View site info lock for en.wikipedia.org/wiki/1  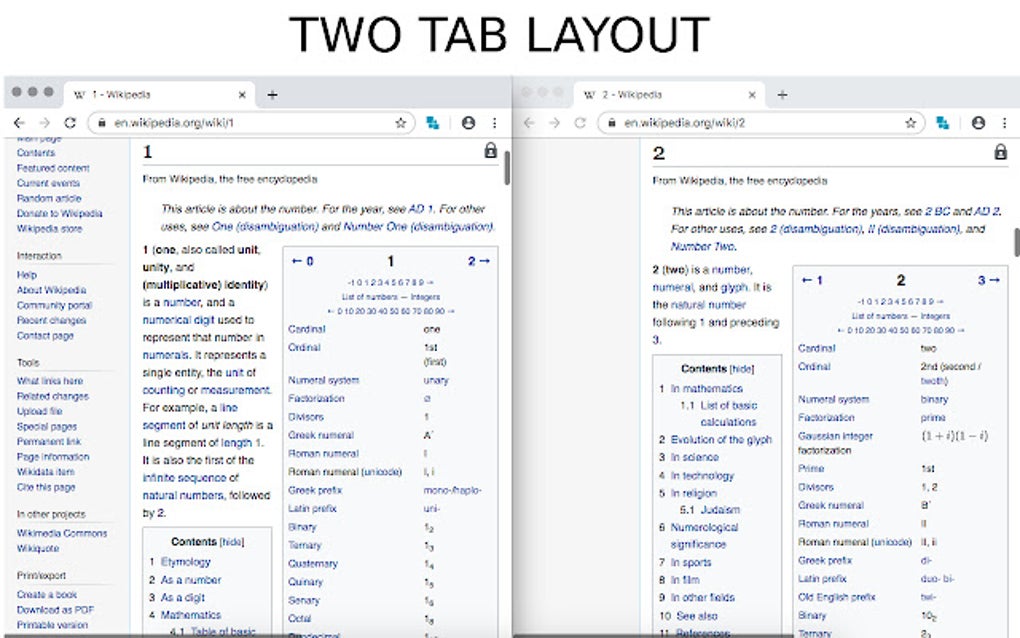[x=101, y=123]
